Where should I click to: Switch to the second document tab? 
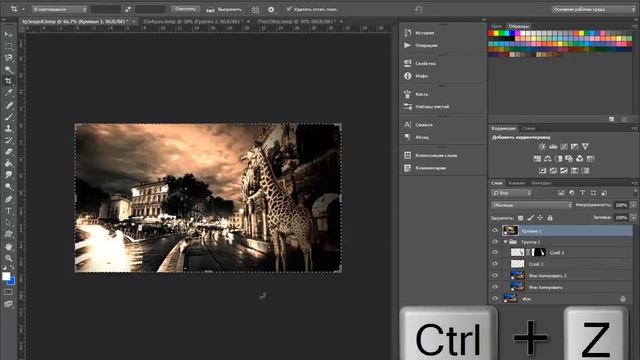pos(193,21)
